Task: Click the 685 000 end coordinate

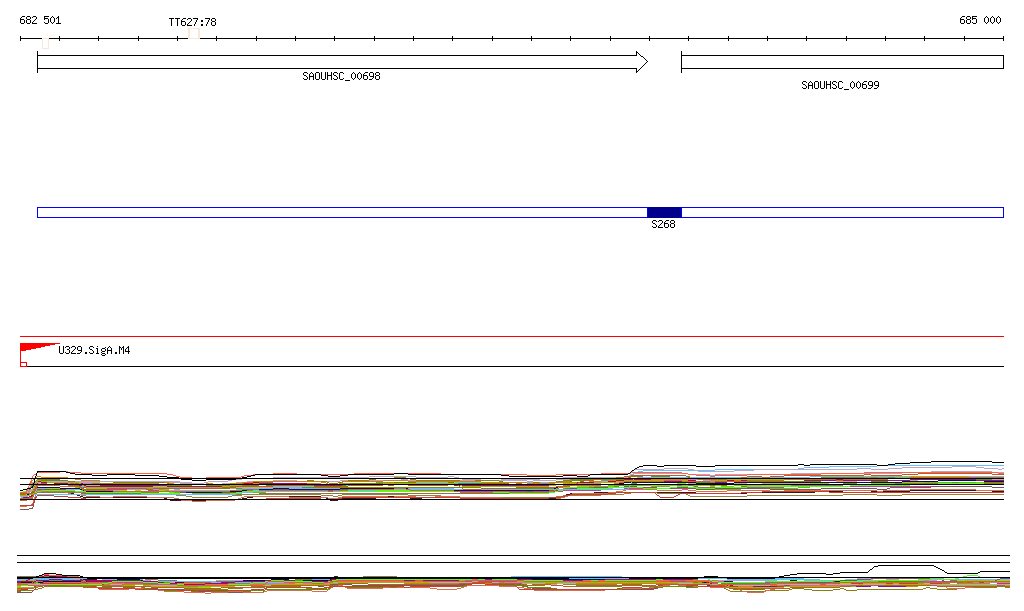Action: (979, 20)
